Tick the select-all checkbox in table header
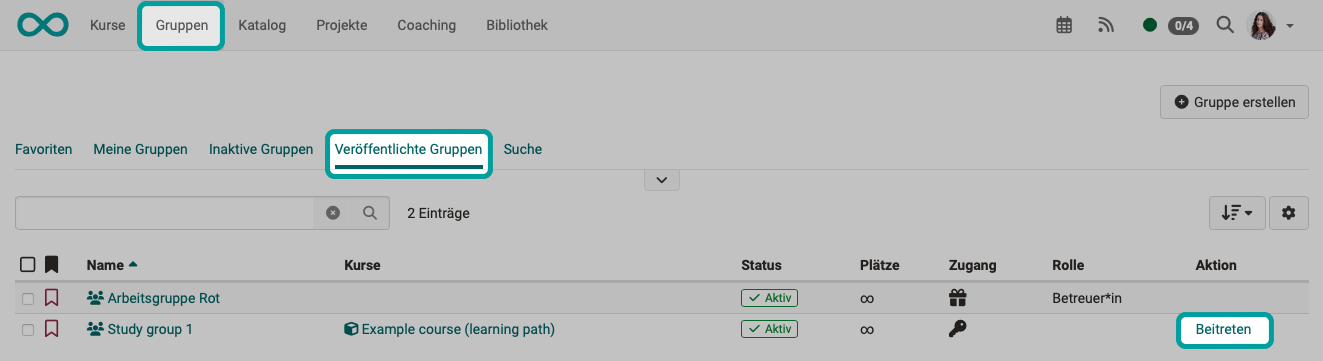This screenshot has width=1323, height=361. click(28, 265)
